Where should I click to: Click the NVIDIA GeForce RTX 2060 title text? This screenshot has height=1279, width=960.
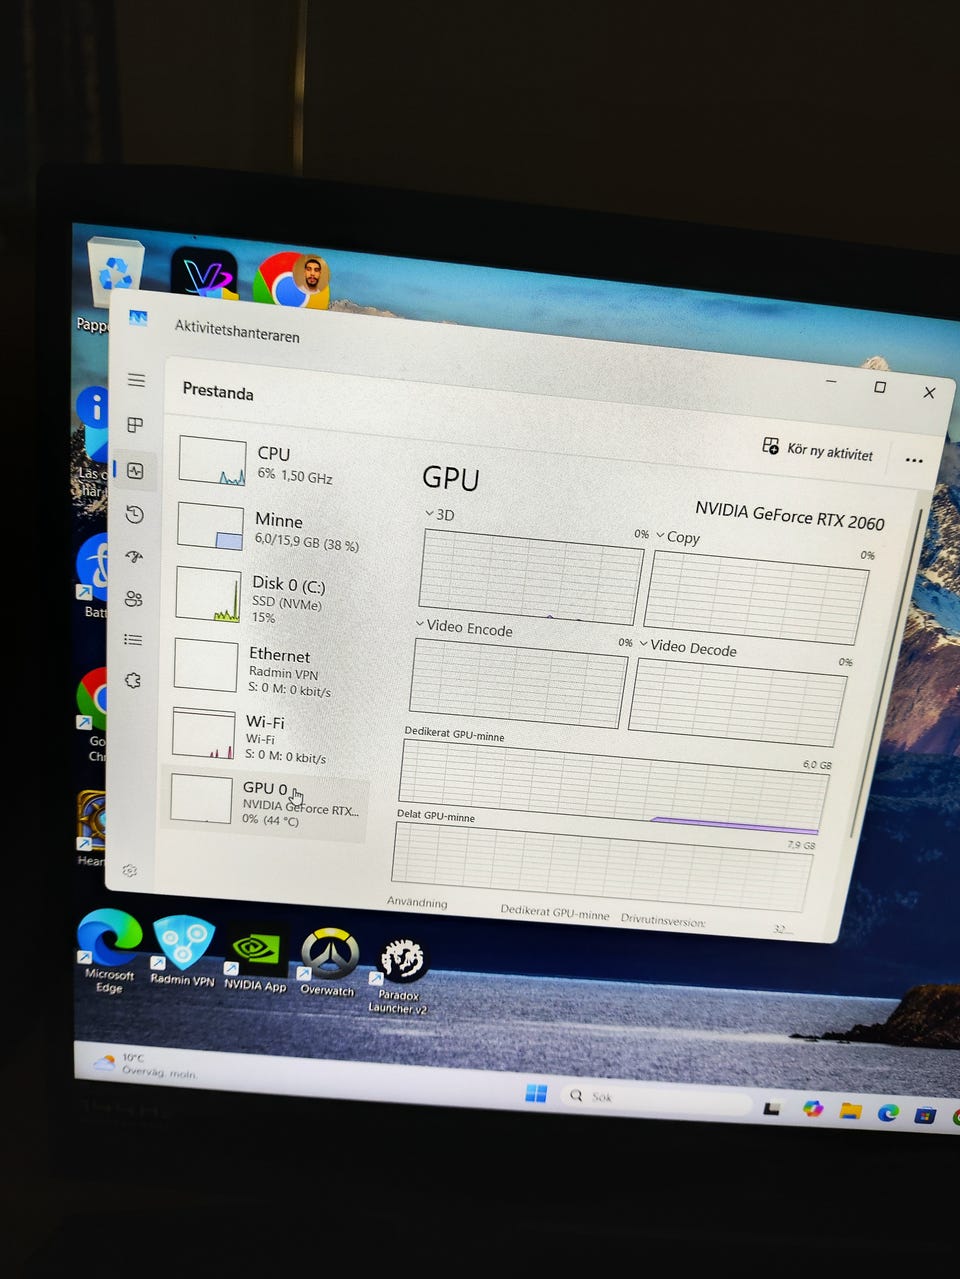789,515
